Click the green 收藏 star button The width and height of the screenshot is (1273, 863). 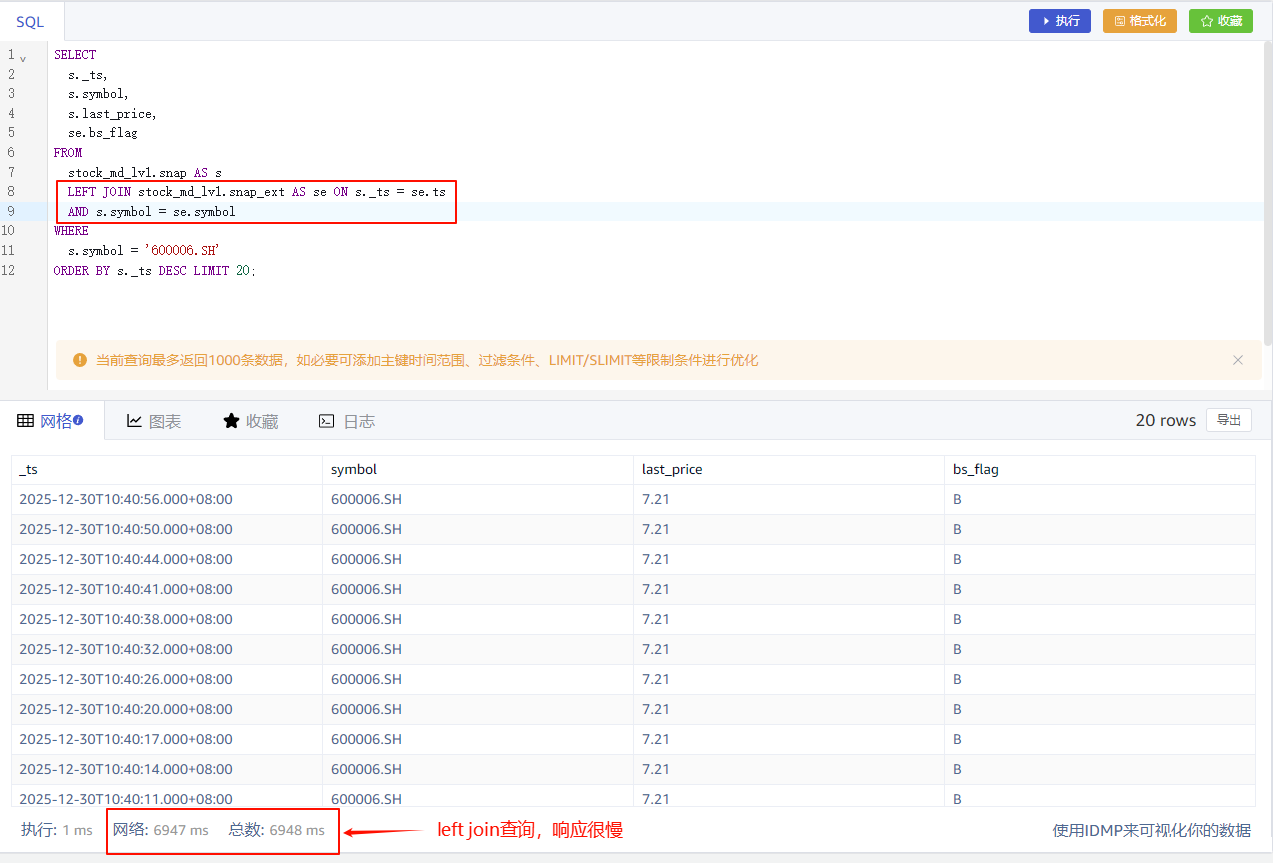1220,21
